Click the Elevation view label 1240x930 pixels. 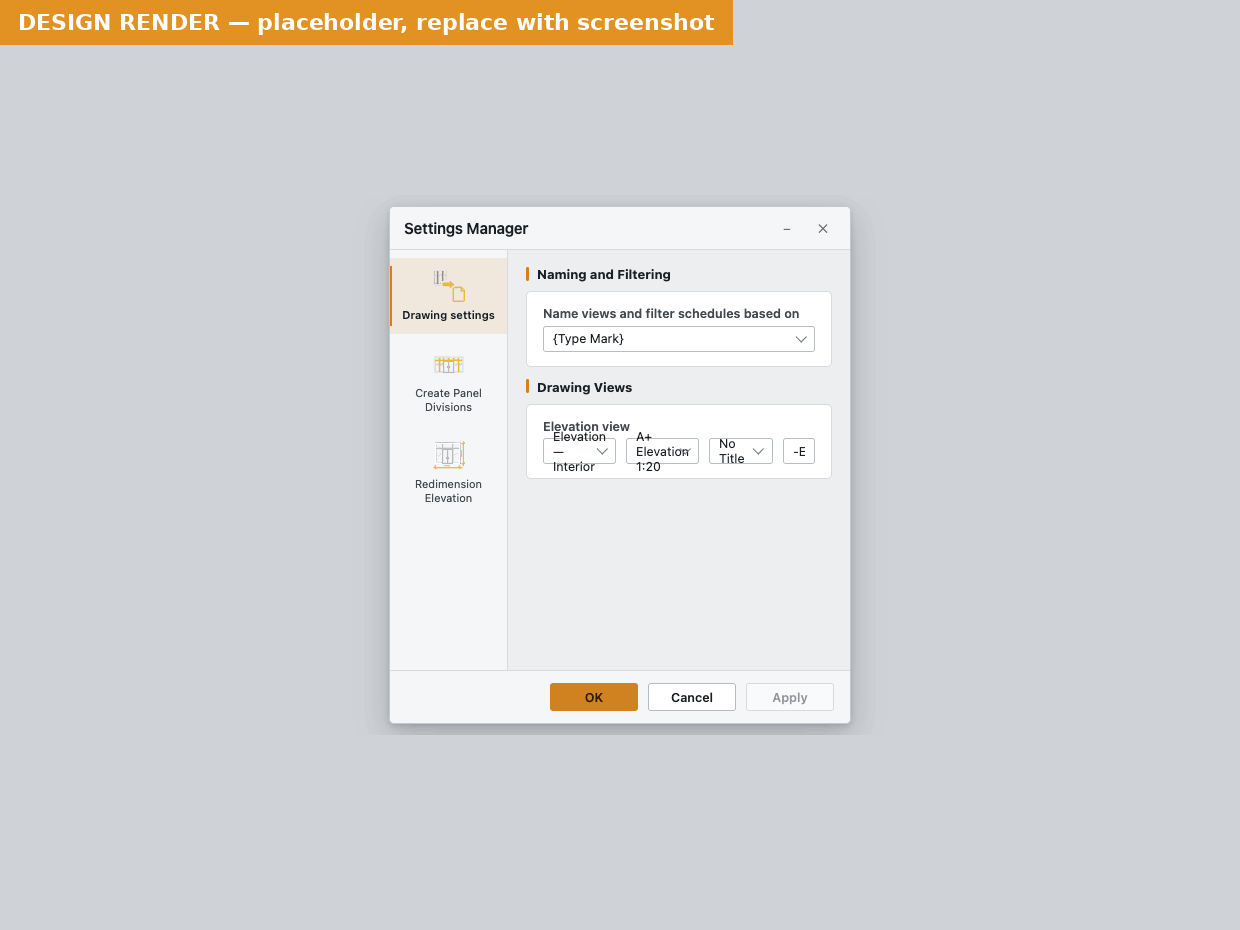586,427
